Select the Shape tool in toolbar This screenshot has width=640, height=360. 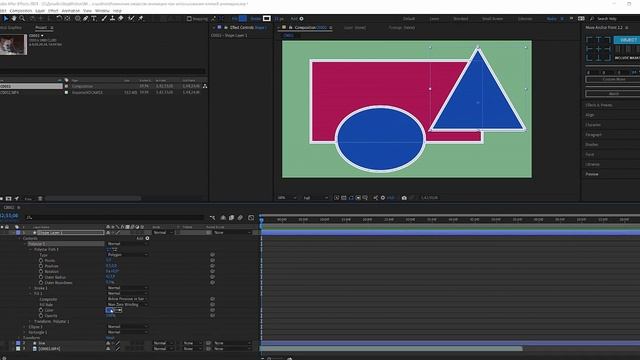pos(77,18)
